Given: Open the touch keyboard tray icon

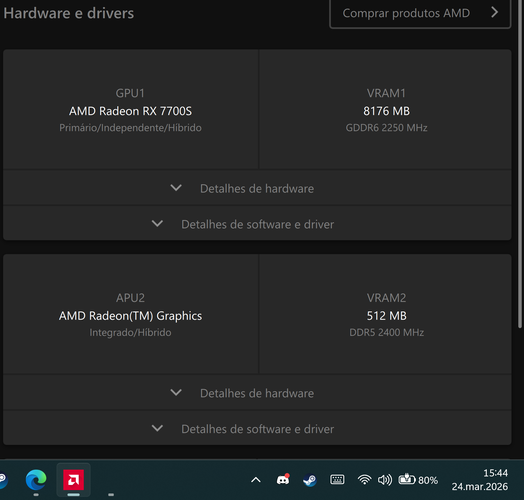Looking at the screenshot, I should point(337,480).
